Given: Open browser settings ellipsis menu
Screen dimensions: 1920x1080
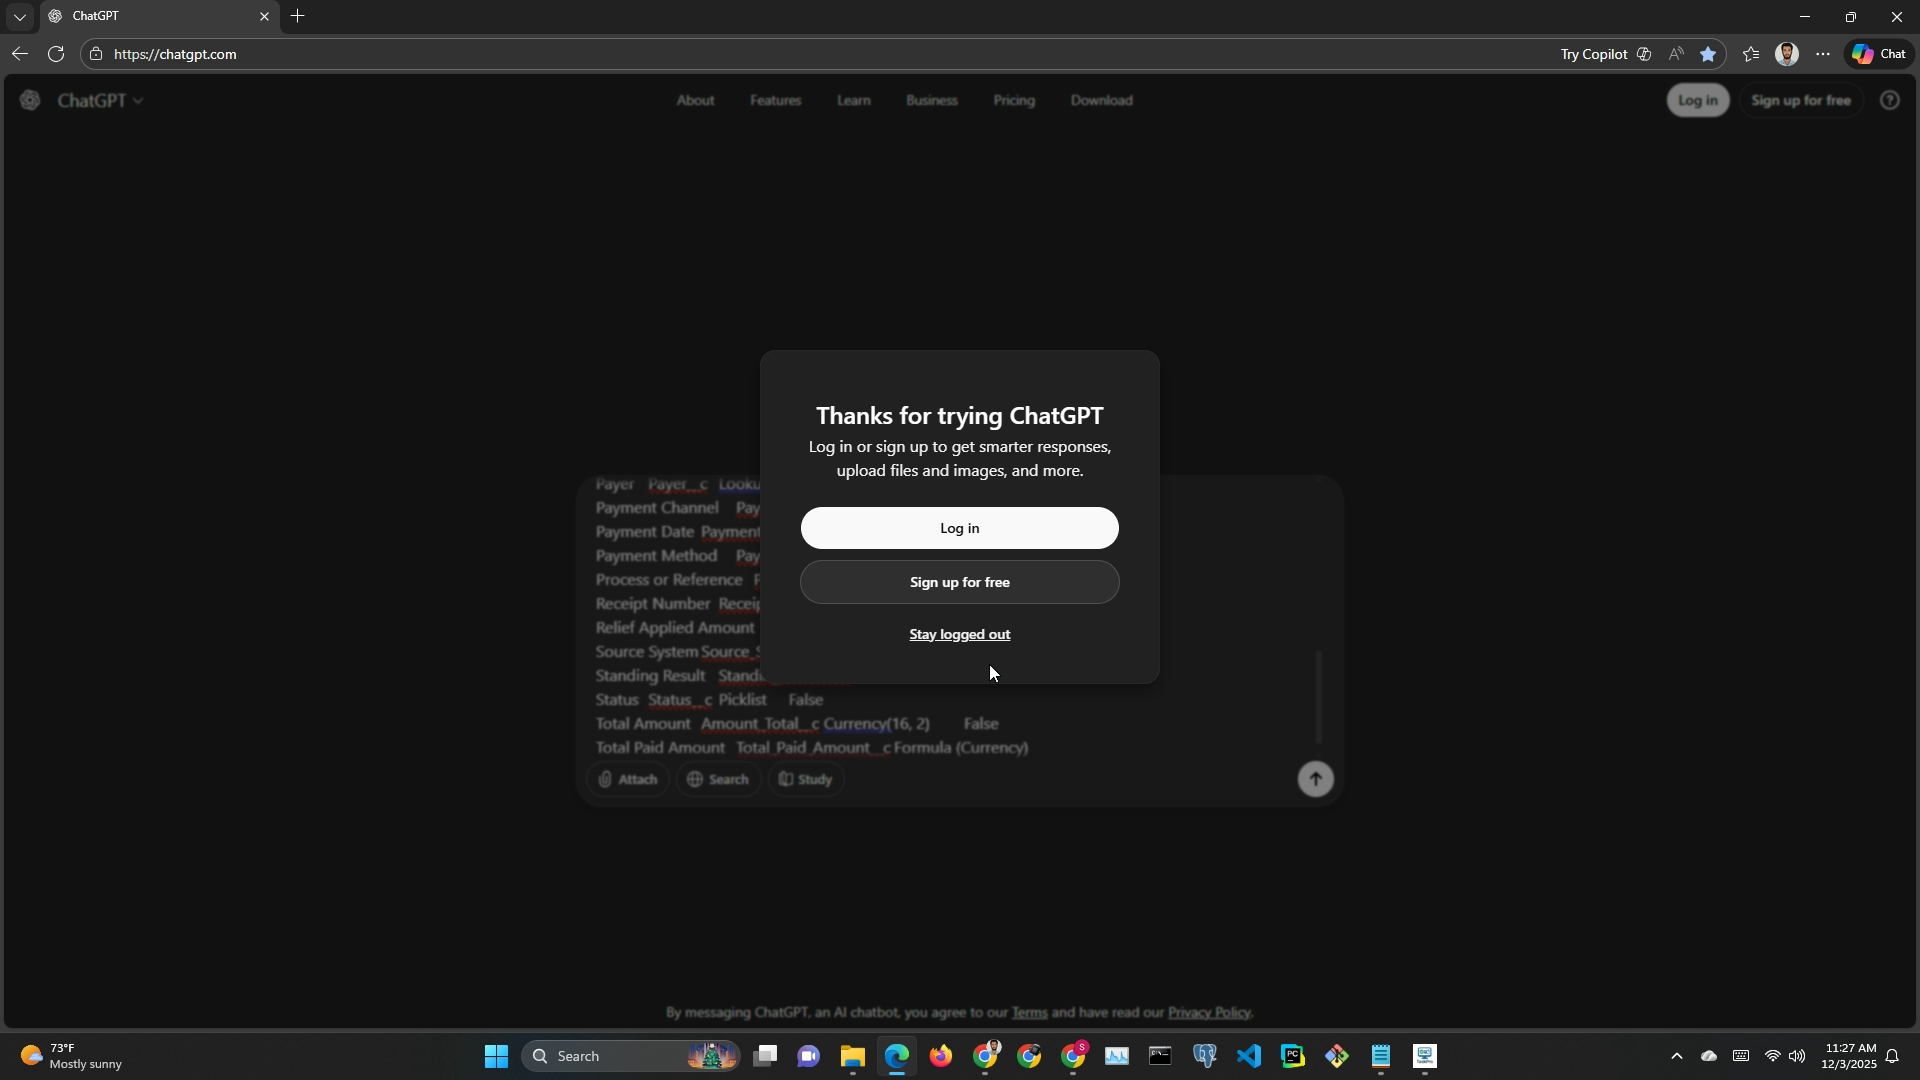Looking at the screenshot, I should click(1823, 54).
